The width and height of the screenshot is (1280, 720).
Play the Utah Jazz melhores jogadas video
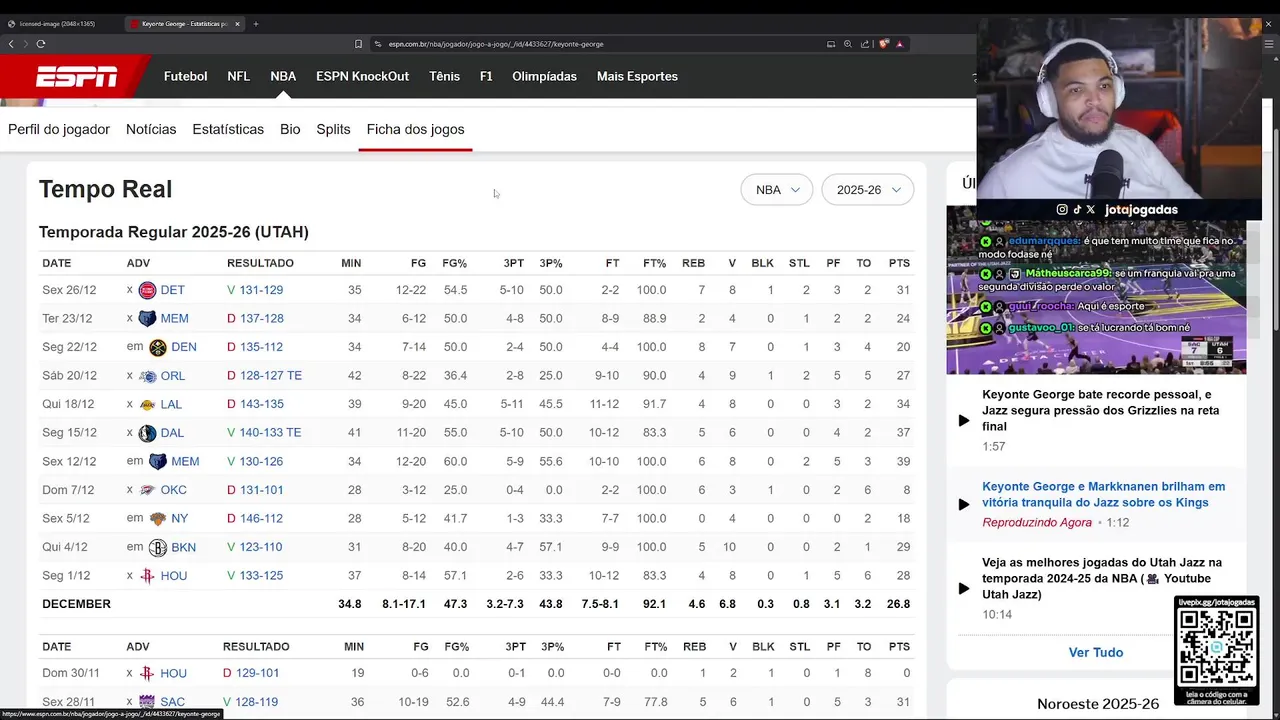[x=964, y=588]
